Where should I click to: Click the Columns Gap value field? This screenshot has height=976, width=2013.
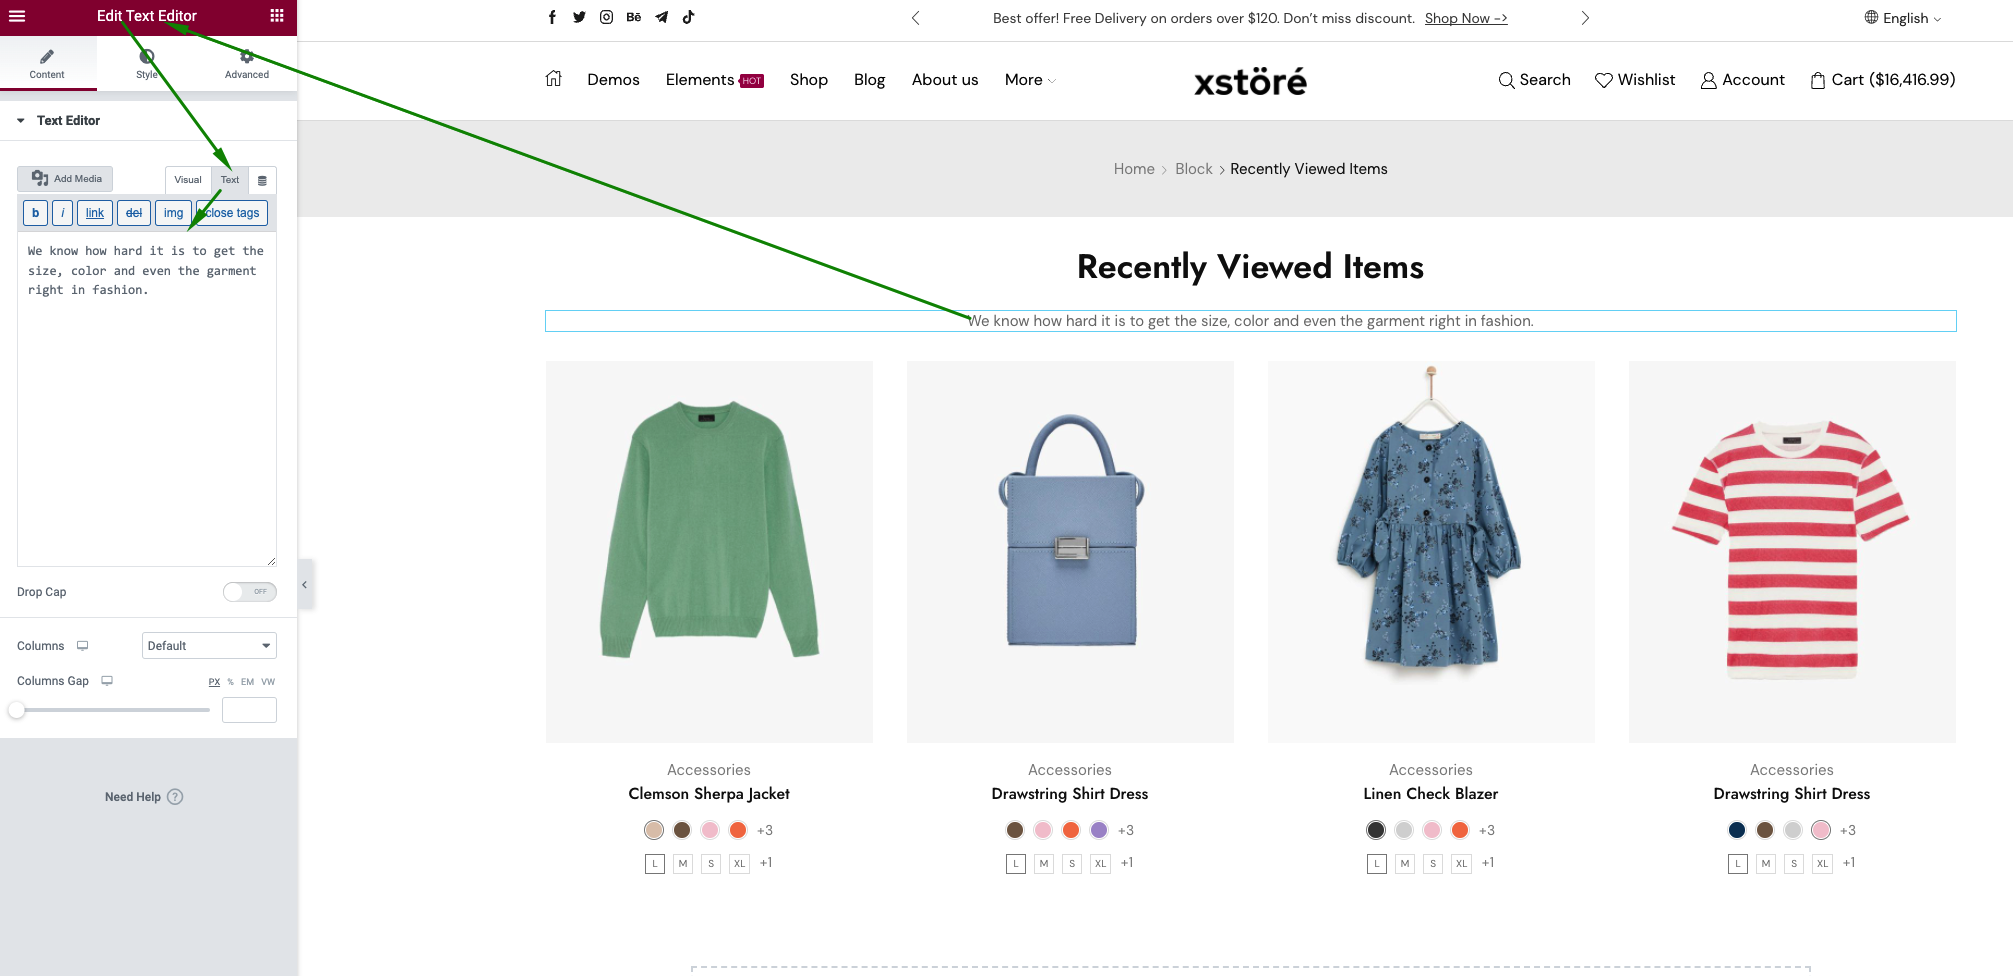pyautogui.click(x=249, y=710)
